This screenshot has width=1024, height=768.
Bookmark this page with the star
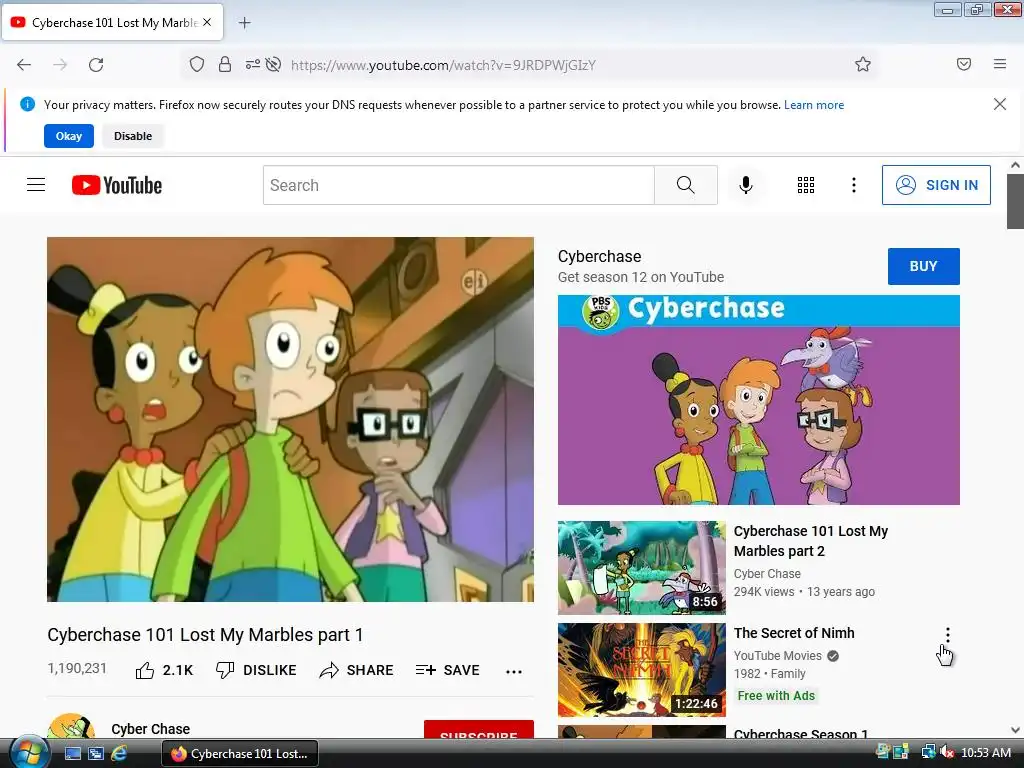click(863, 64)
